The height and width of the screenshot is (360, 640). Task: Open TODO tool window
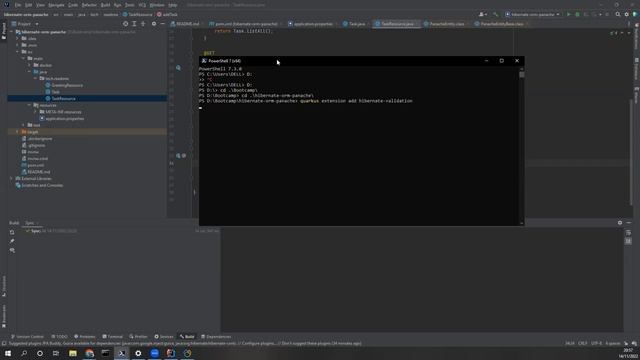pyautogui.click(x=60, y=337)
